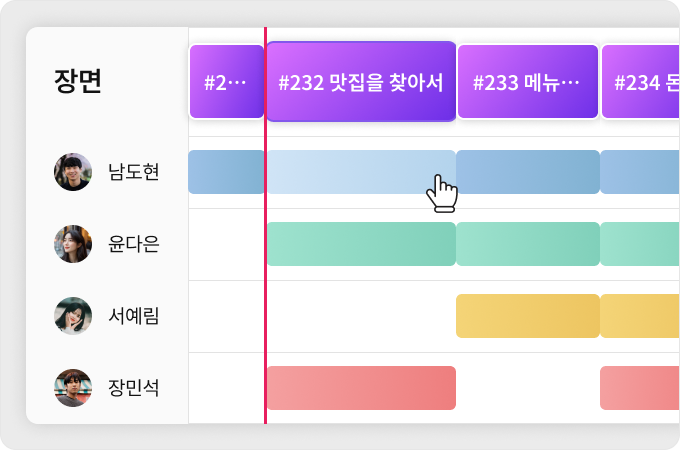This screenshot has height=450, width=680.
Task: Click 장민석's red bar under scene #234
Action: (640, 388)
